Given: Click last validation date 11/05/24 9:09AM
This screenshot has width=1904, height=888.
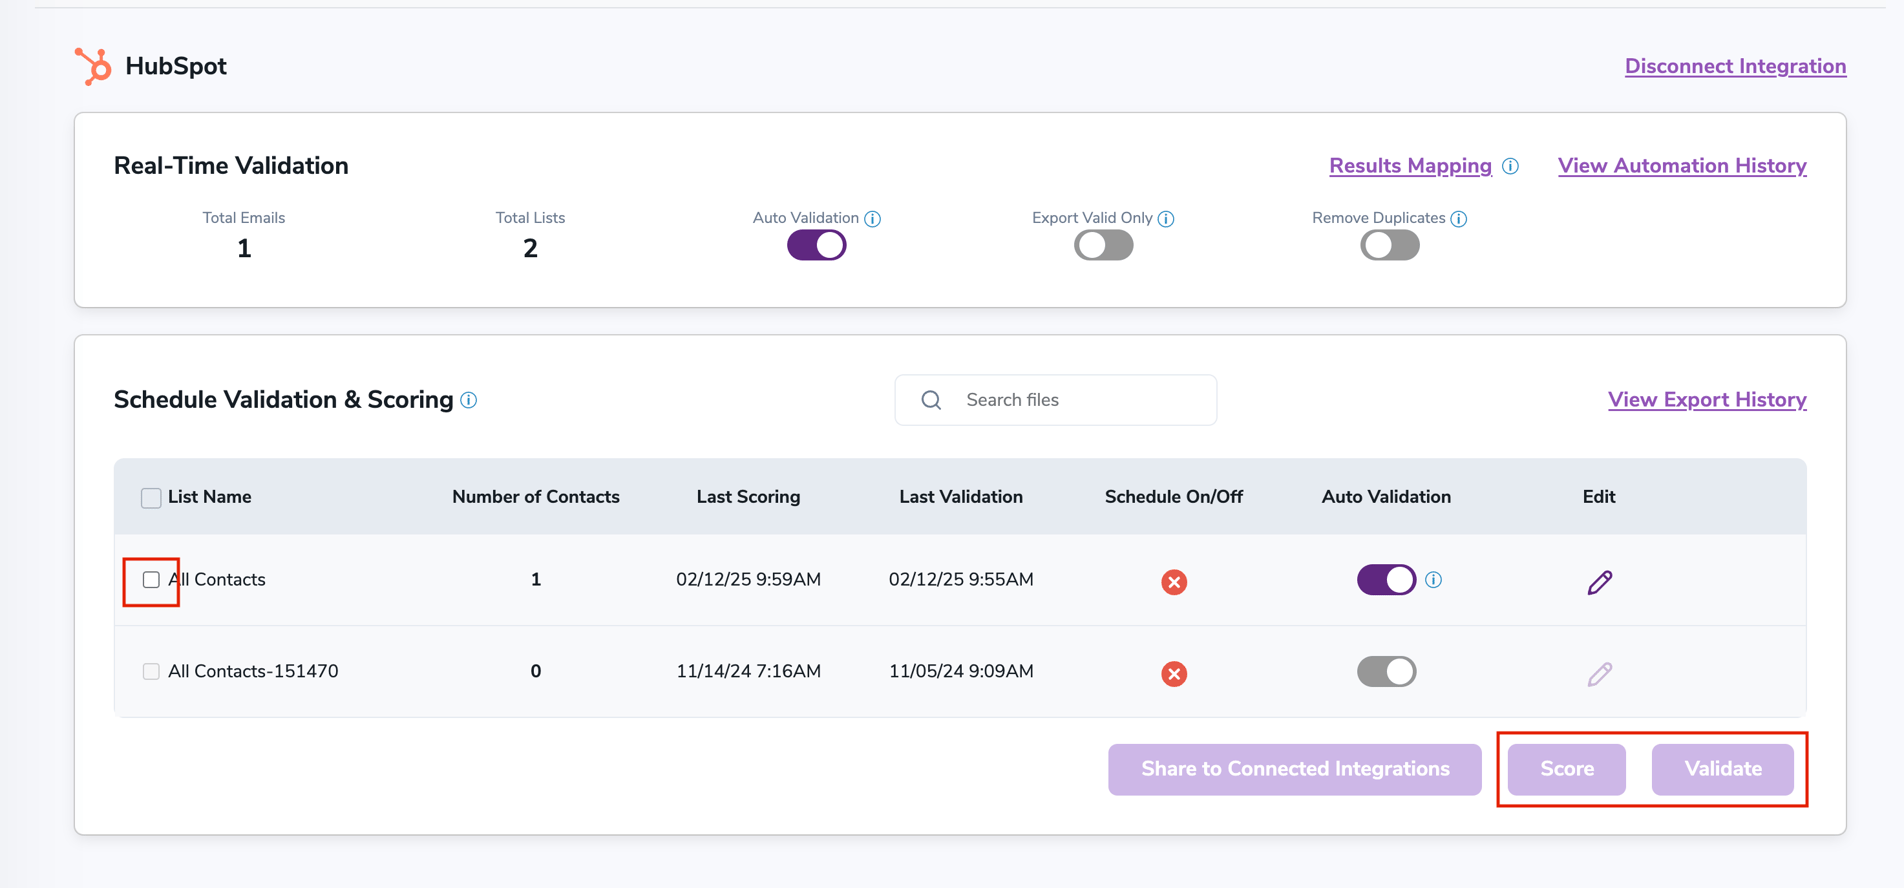Looking at the screenshot, I should point(961,672).
